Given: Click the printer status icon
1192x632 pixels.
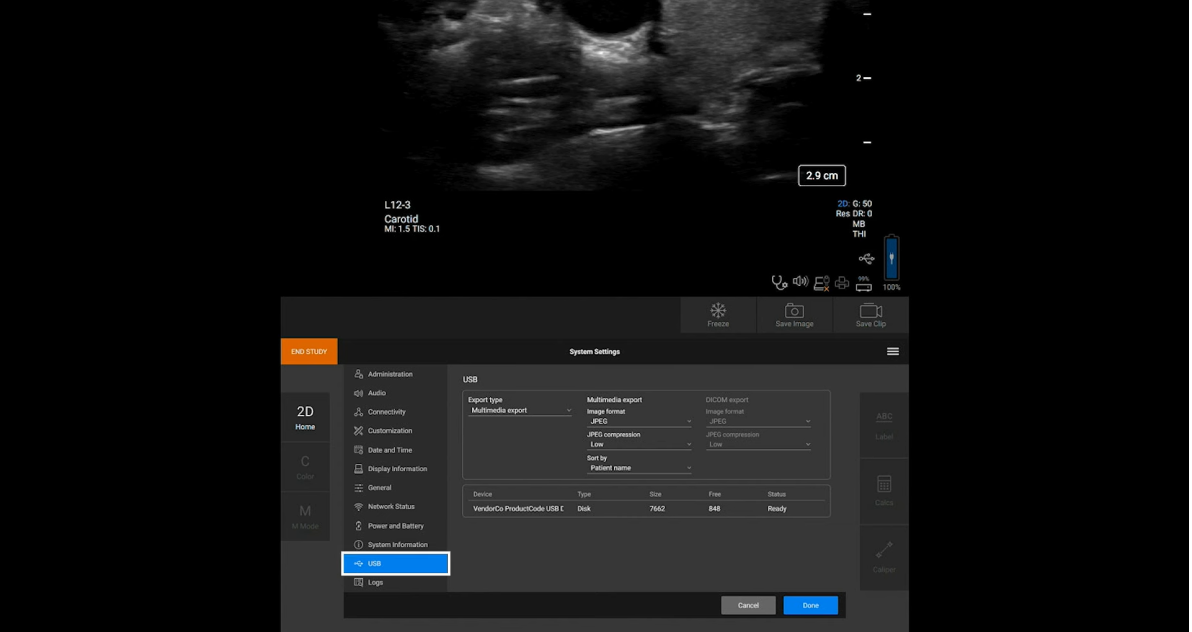Looking at the screenshot, I should coord(842,282).
